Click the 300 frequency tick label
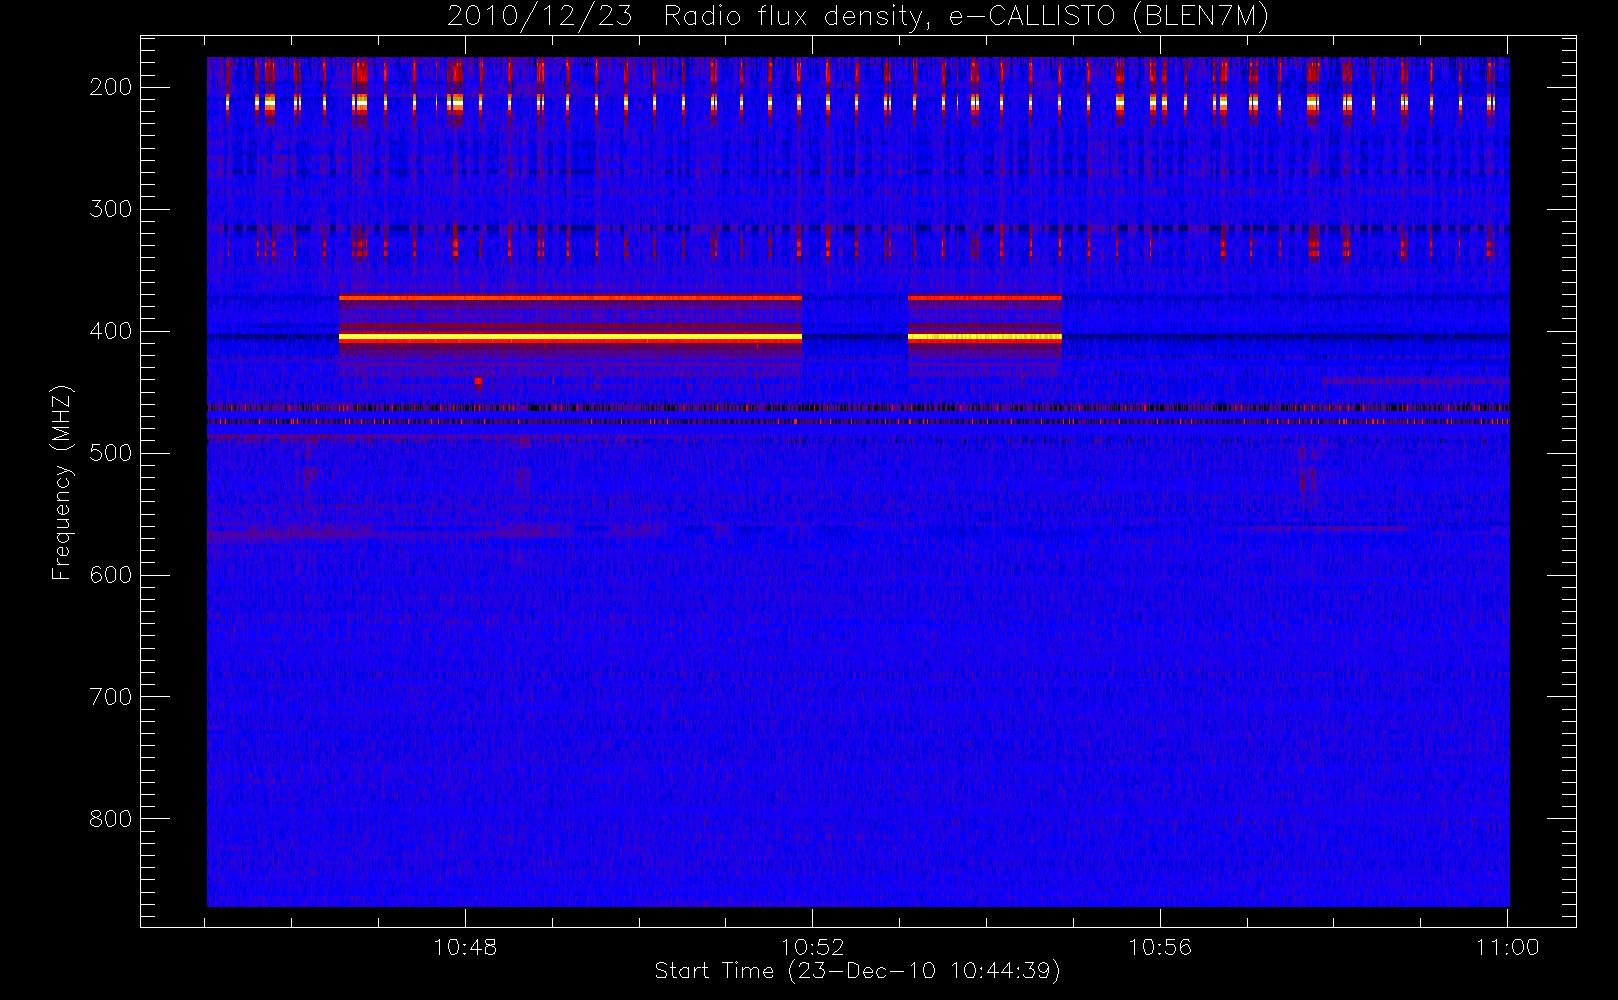 (x=111, y=209)
